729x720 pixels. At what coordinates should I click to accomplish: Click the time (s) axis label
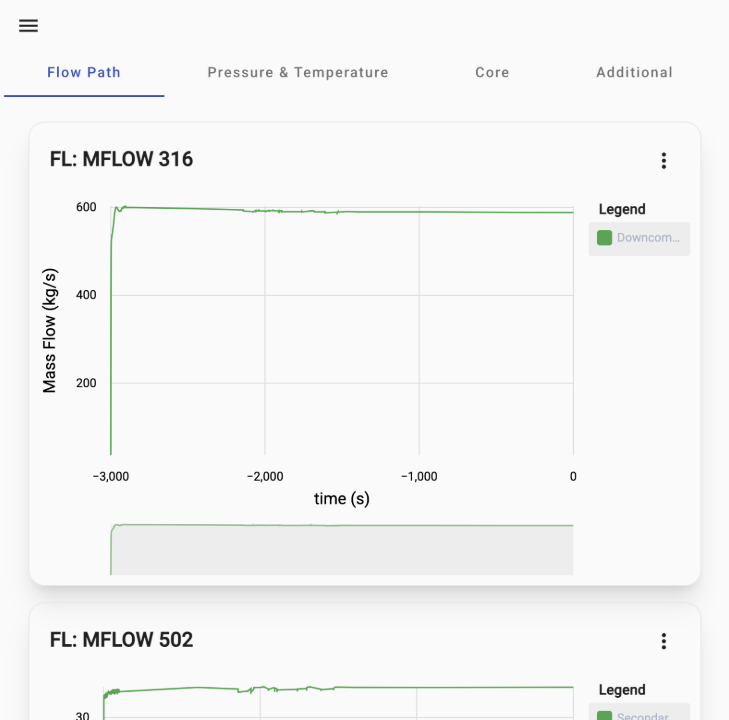(x=342, y=499)
